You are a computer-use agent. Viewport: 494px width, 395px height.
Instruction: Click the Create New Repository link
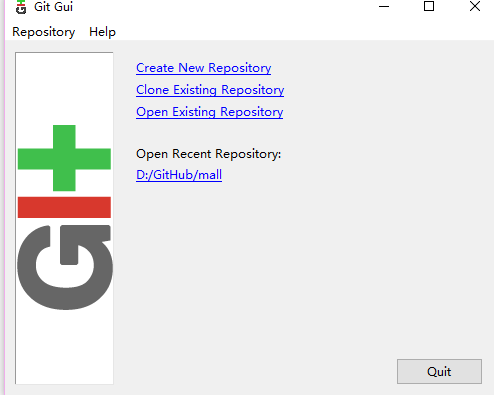tap(204, 68)
